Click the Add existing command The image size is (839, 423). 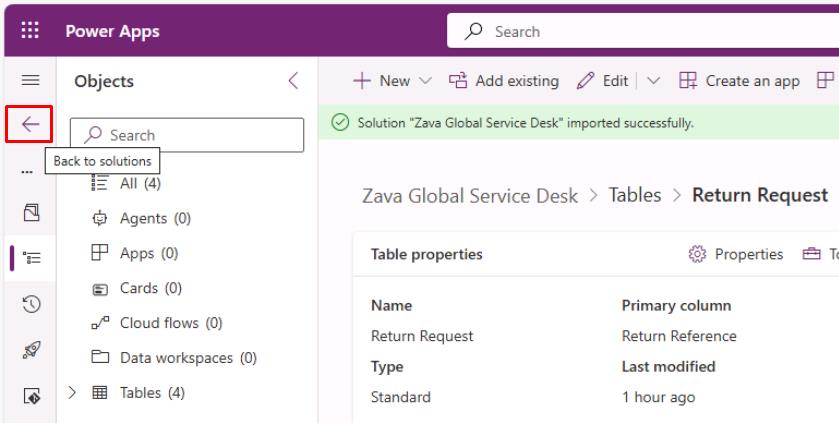(x=504, y=81)
